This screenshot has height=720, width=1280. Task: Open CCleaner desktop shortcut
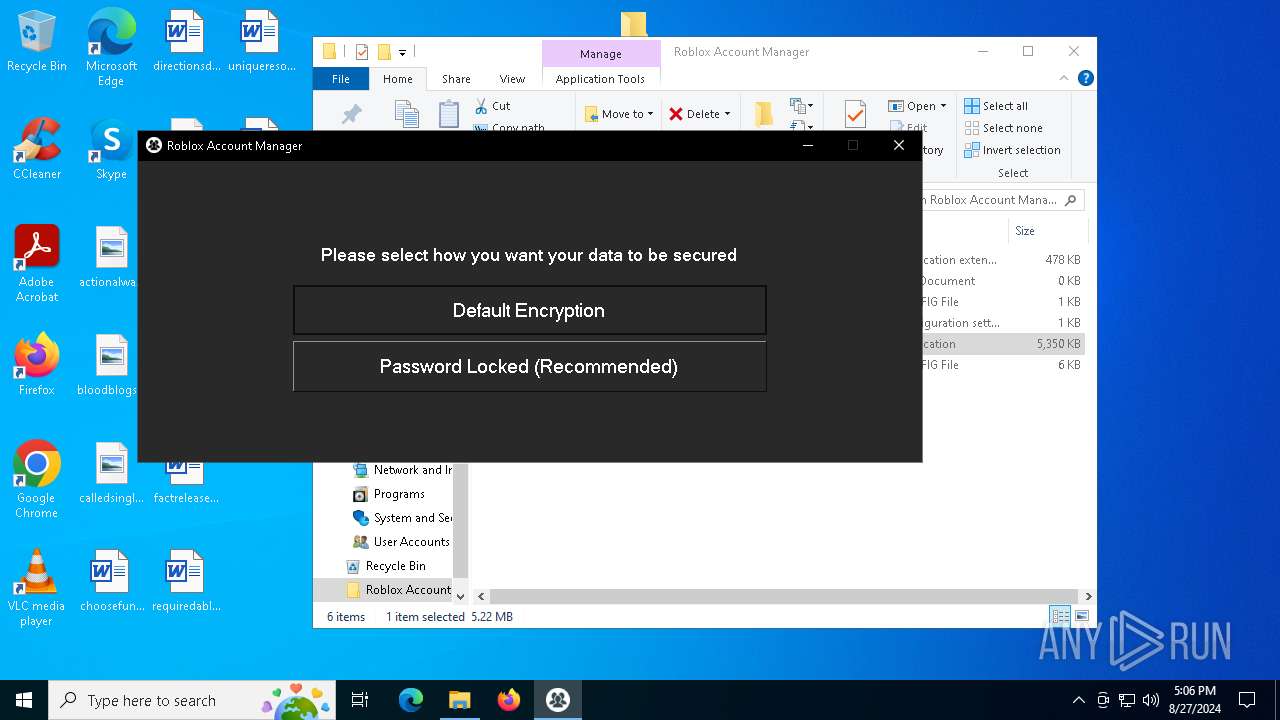point(37,150)
